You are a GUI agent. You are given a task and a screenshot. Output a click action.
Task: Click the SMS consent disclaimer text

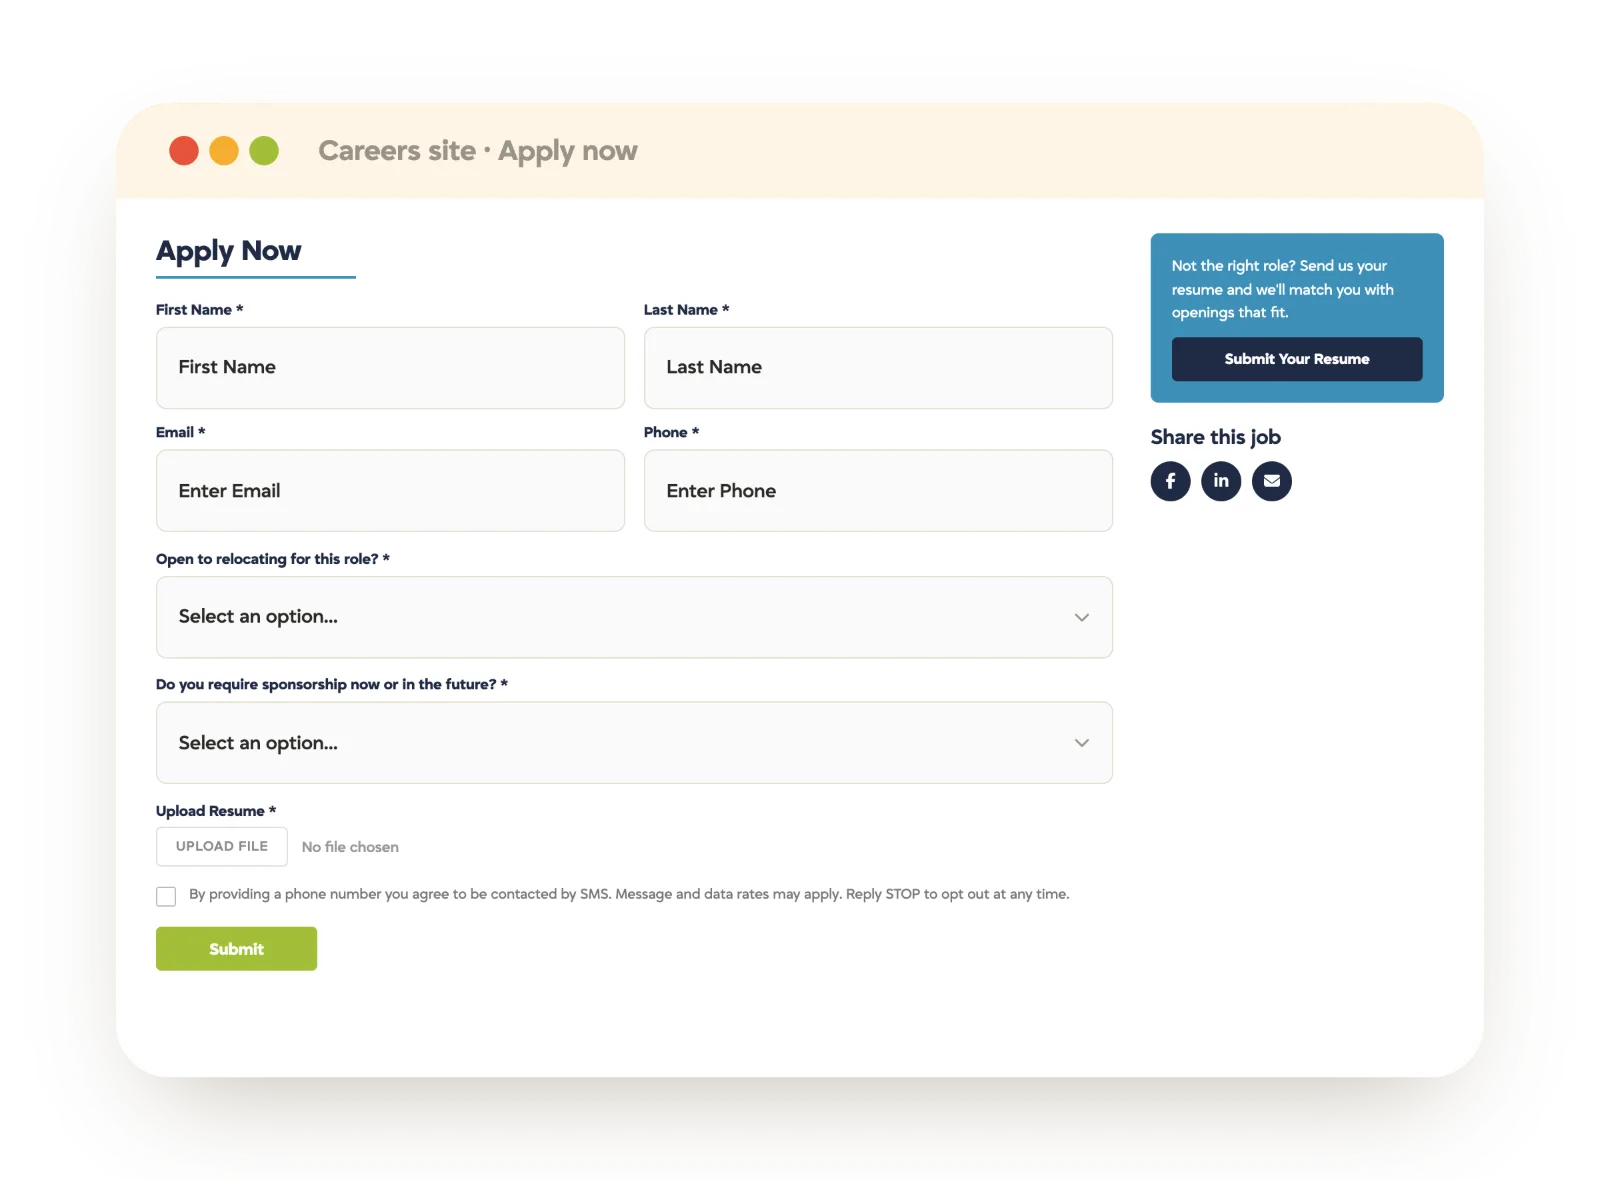click(629, 894)
